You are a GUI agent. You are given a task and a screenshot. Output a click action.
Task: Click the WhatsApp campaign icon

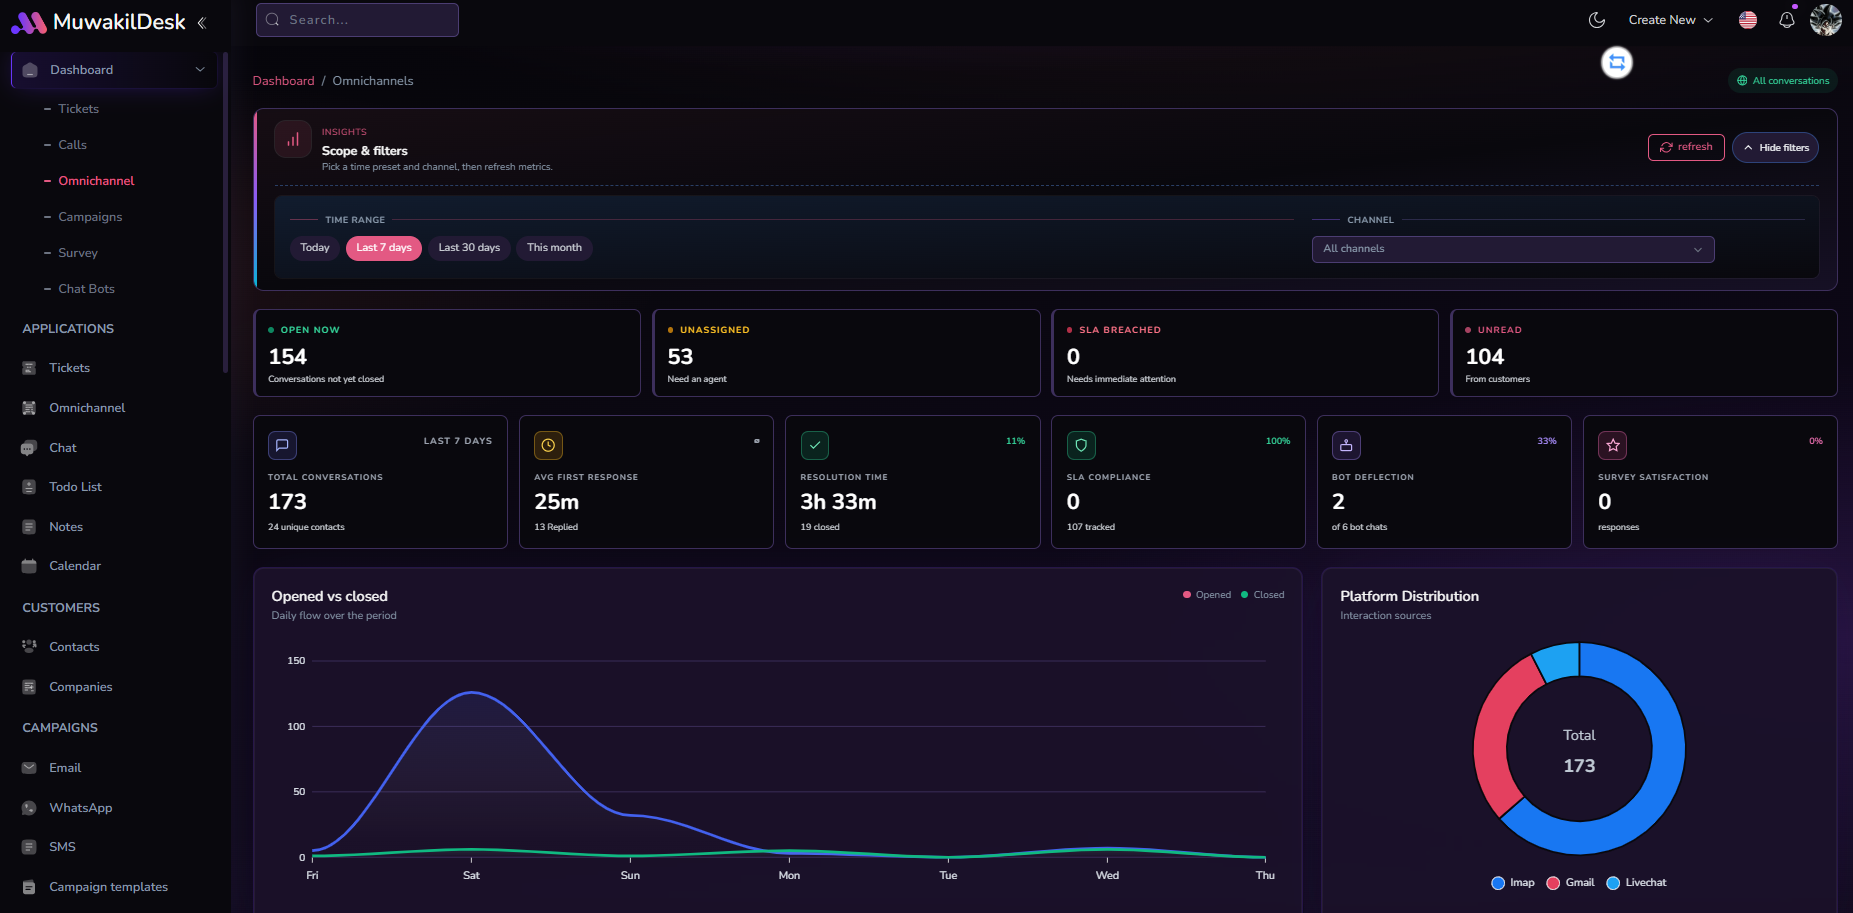pos(29,808)
